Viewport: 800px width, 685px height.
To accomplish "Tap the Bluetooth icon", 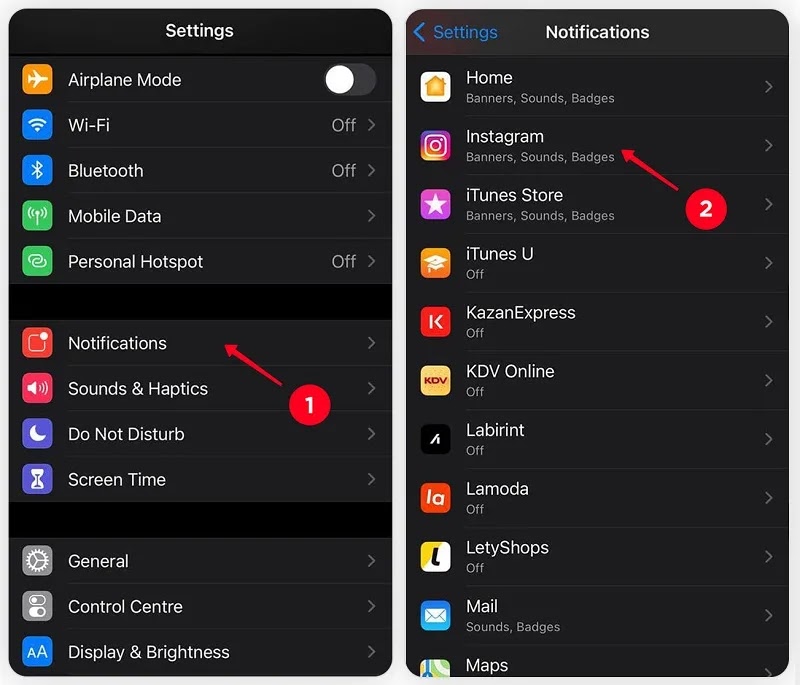I will coord(37,170).
